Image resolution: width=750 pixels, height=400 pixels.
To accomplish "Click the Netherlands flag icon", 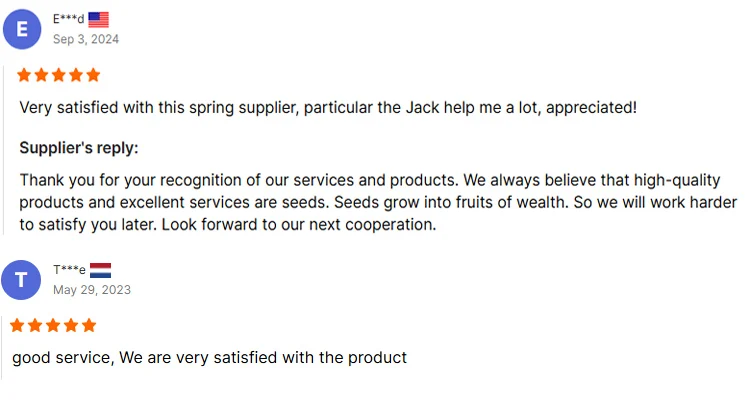I will coord(100,270).
